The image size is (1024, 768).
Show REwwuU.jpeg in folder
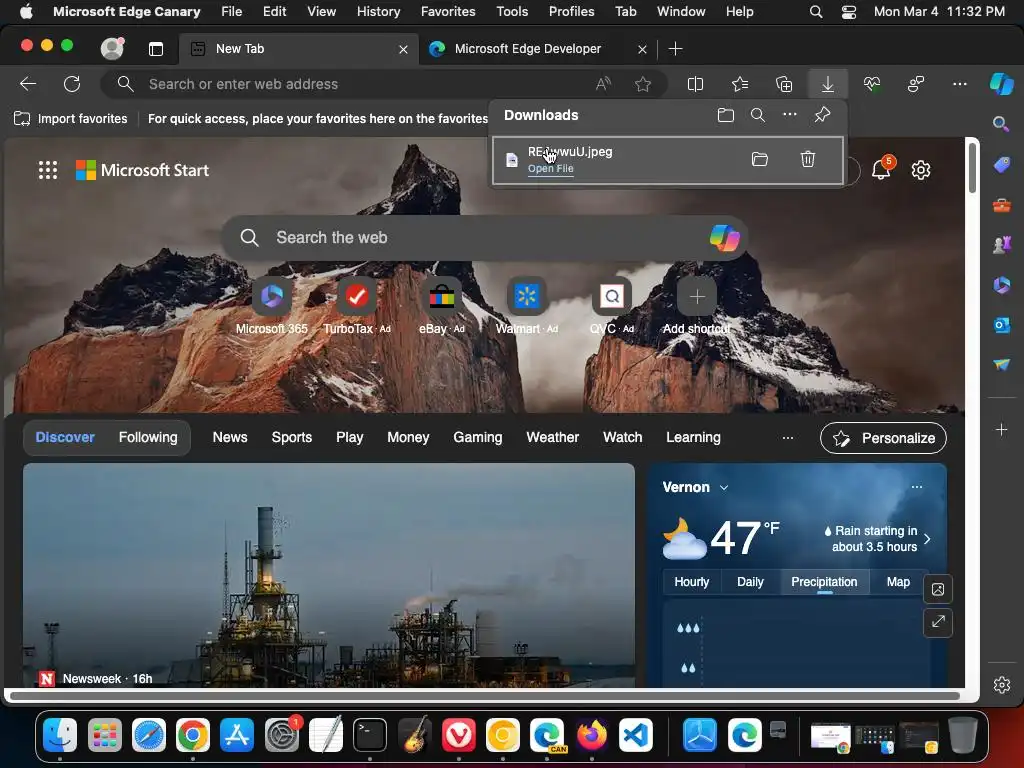click(x=760, y=159)
